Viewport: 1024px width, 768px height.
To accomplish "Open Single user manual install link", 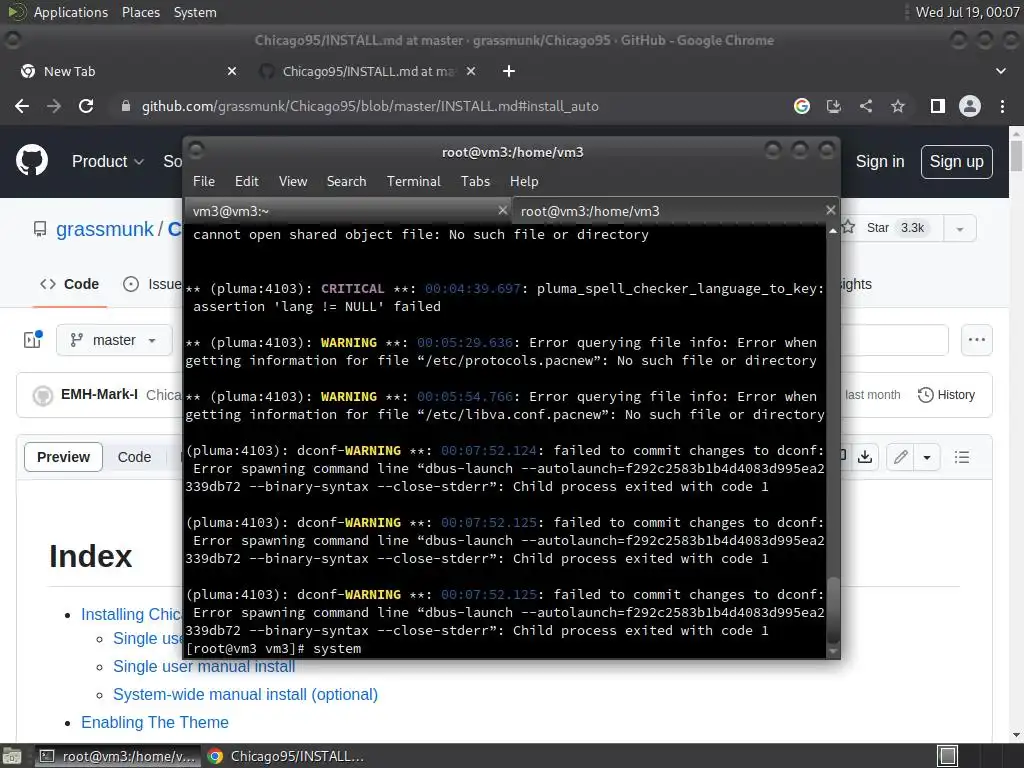I will click(x=204, y=666).
